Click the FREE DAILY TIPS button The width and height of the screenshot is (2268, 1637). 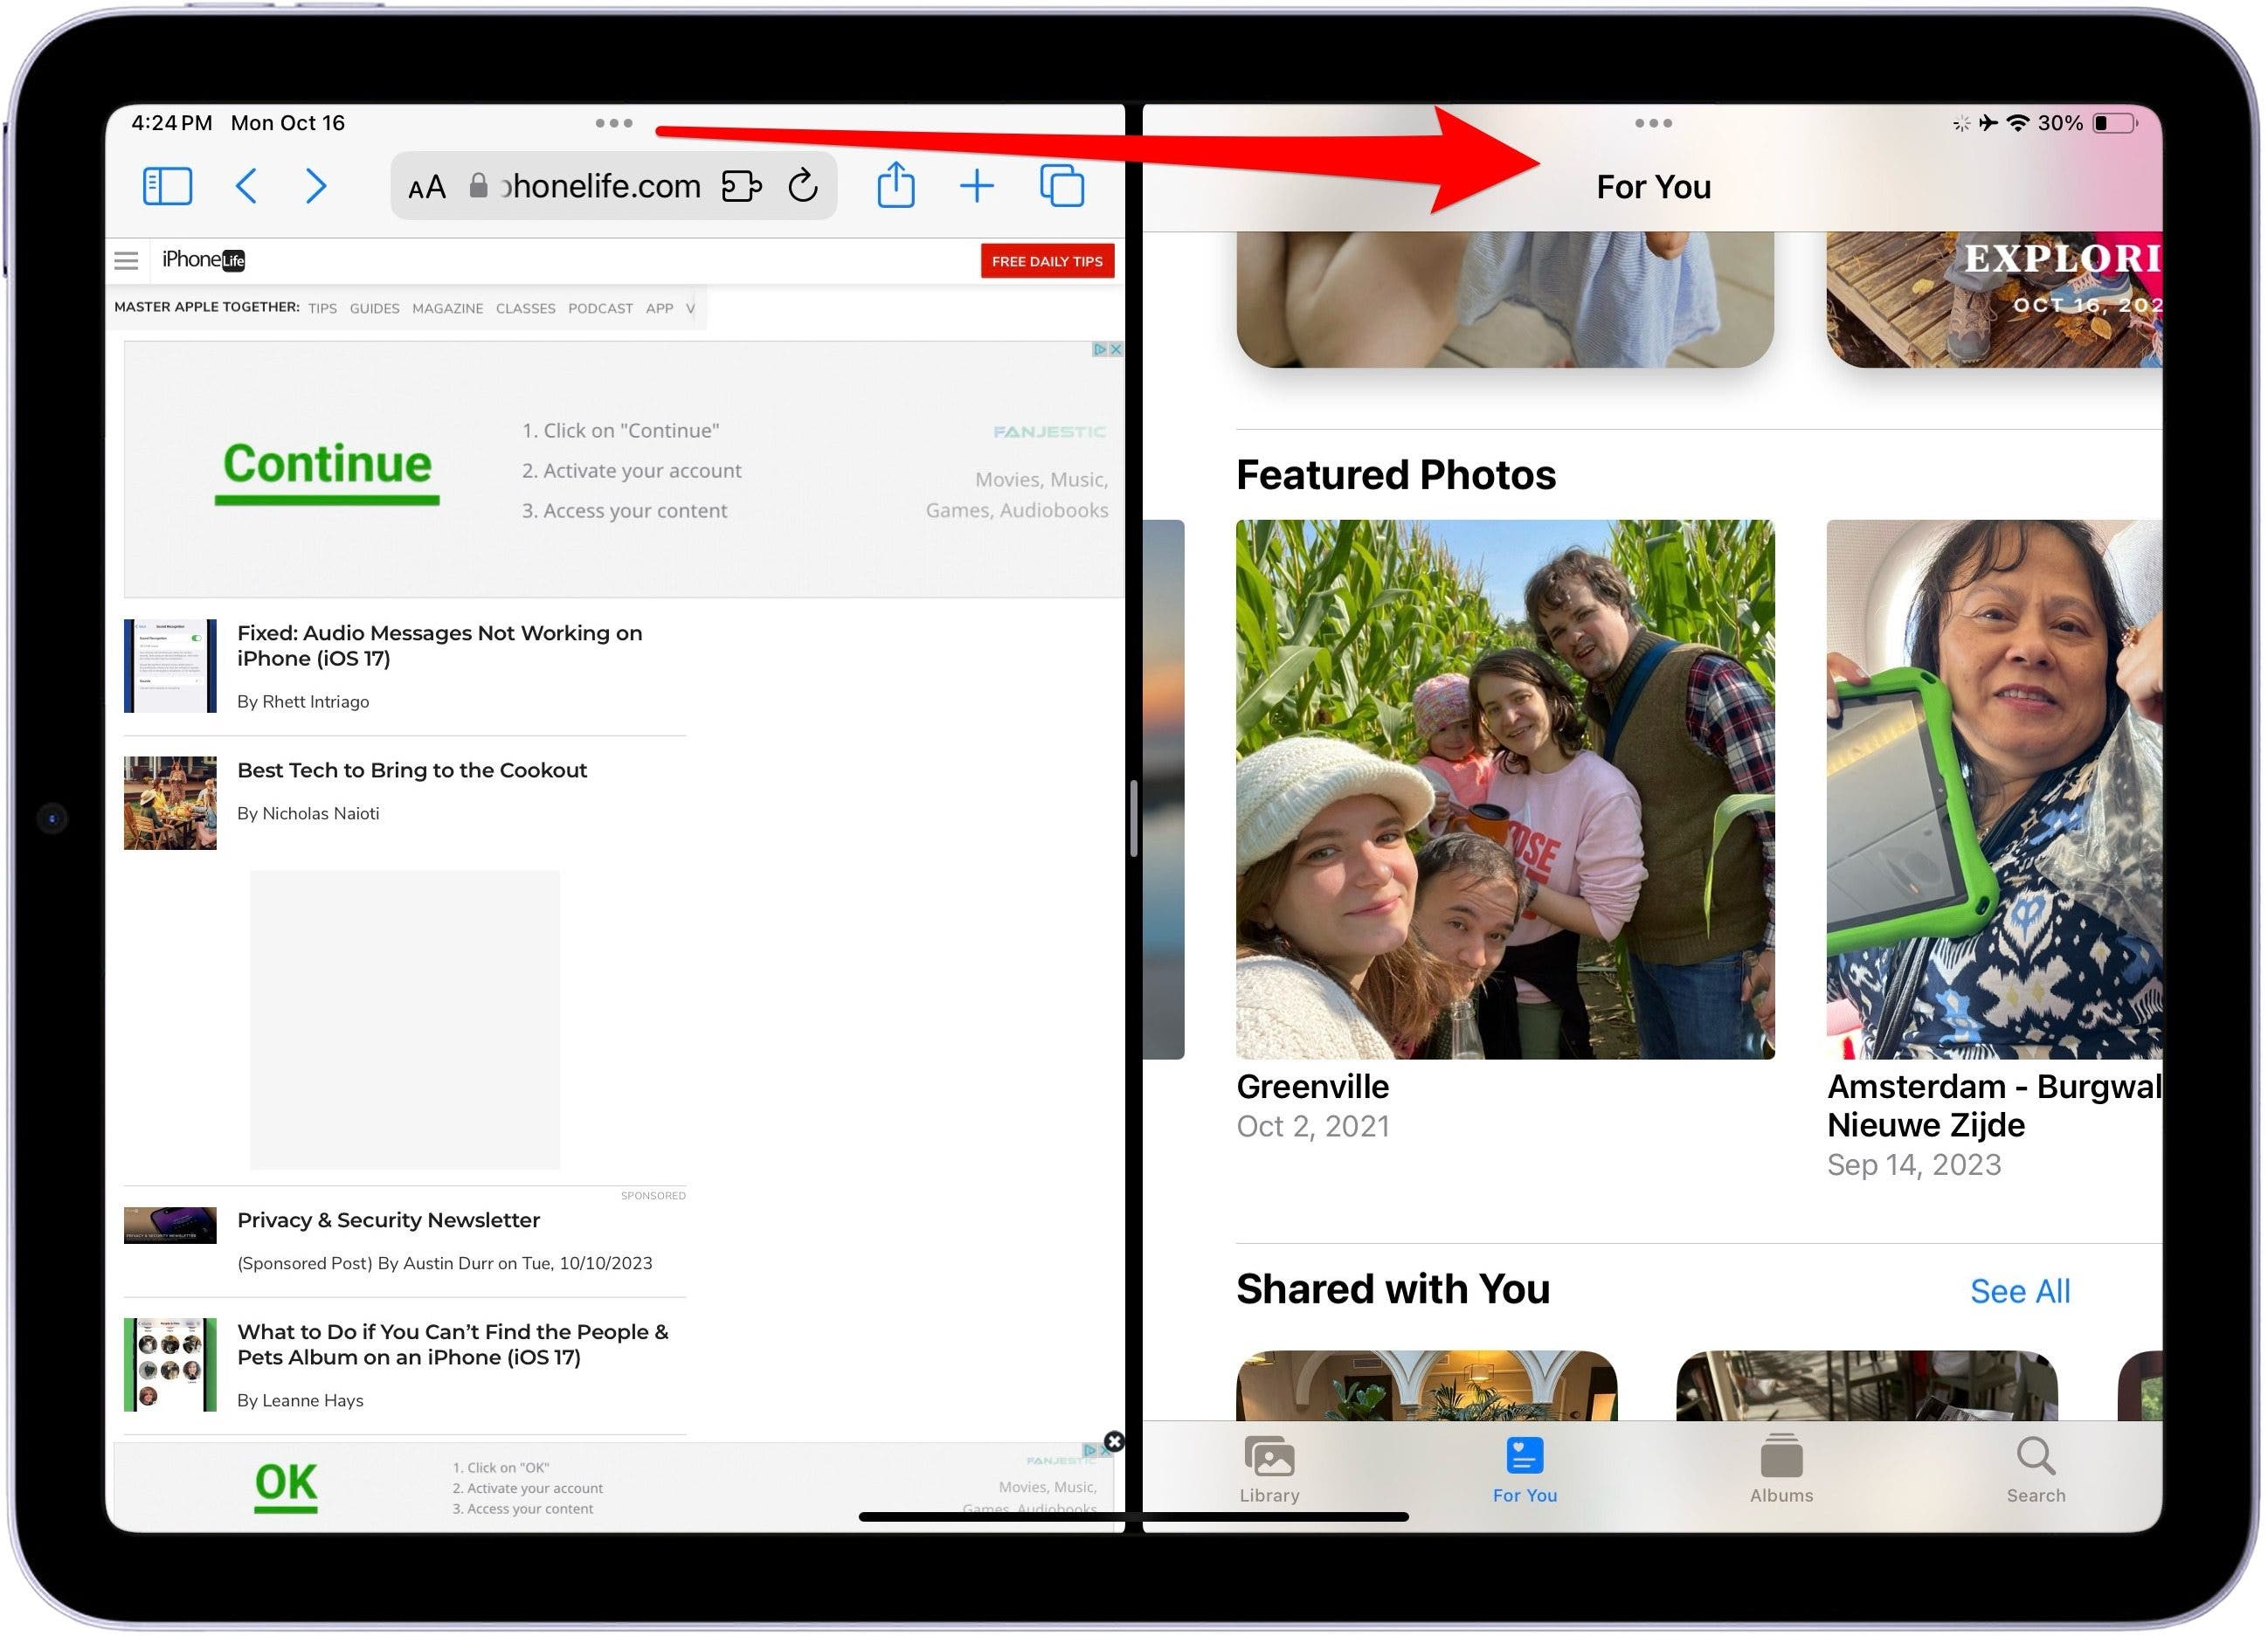(x=1048, y=262)
